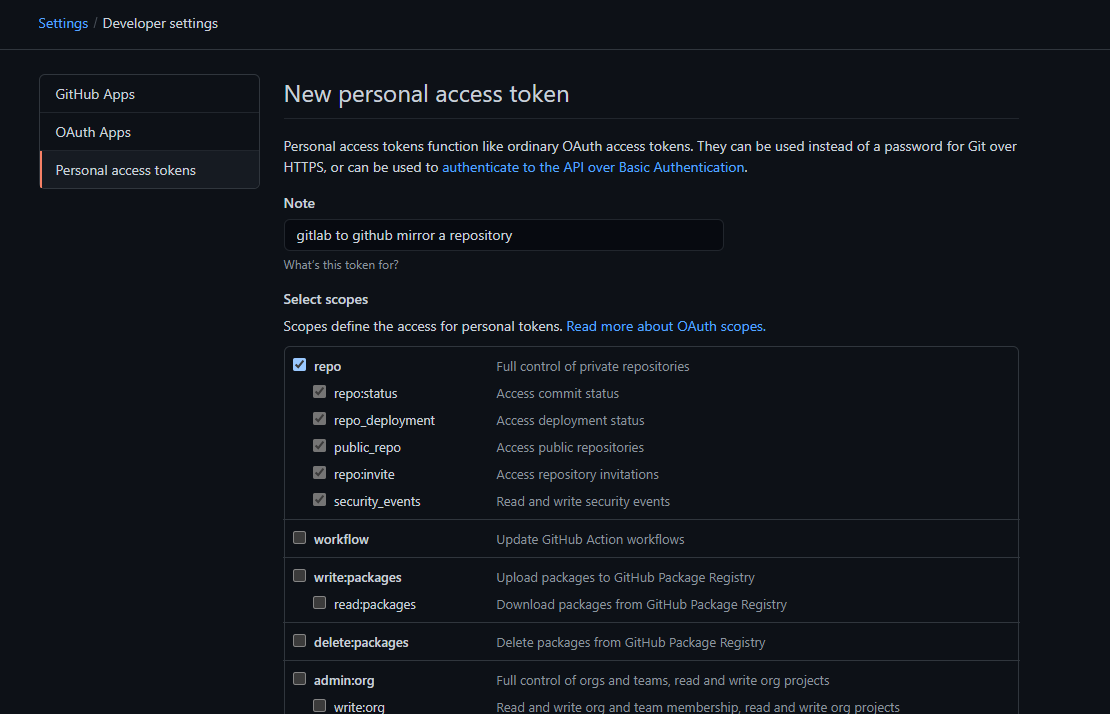Click 'Developer settings' breadcrumb text

click(x=160, y=23)
